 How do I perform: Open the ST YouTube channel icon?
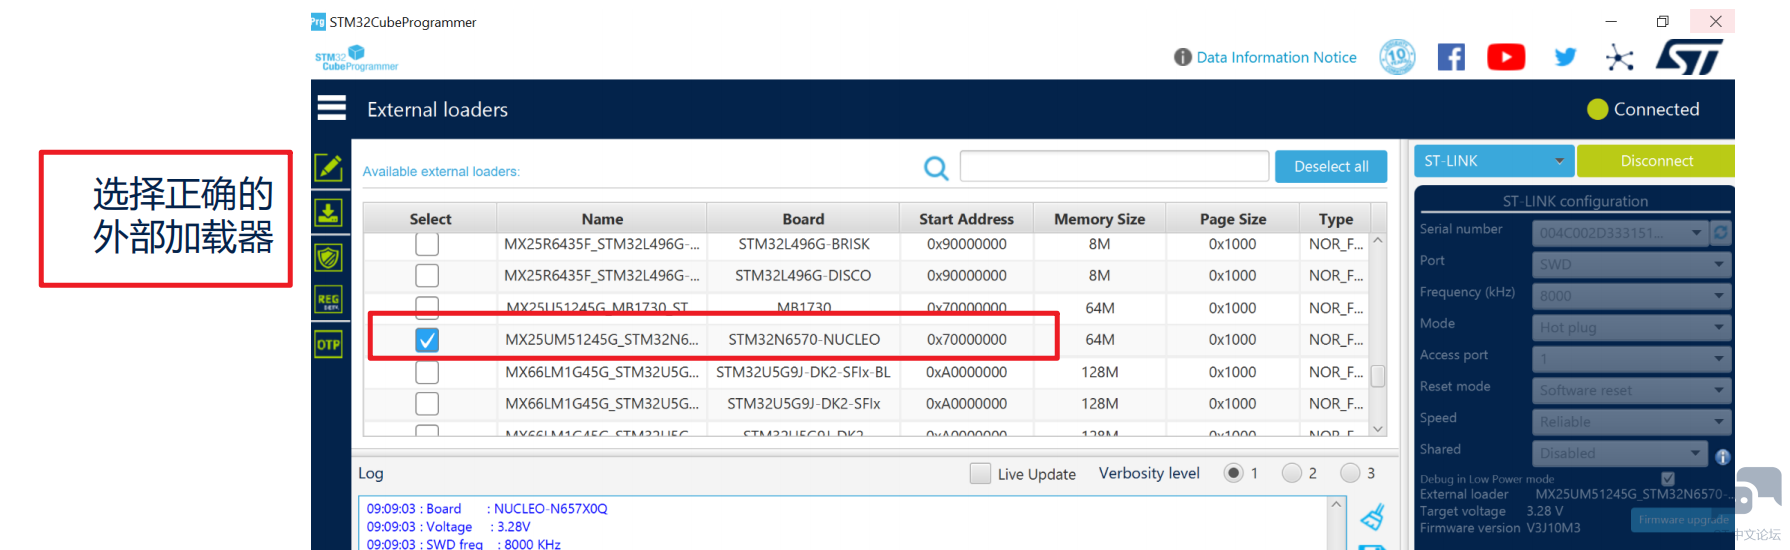[x=1505, y=57]
